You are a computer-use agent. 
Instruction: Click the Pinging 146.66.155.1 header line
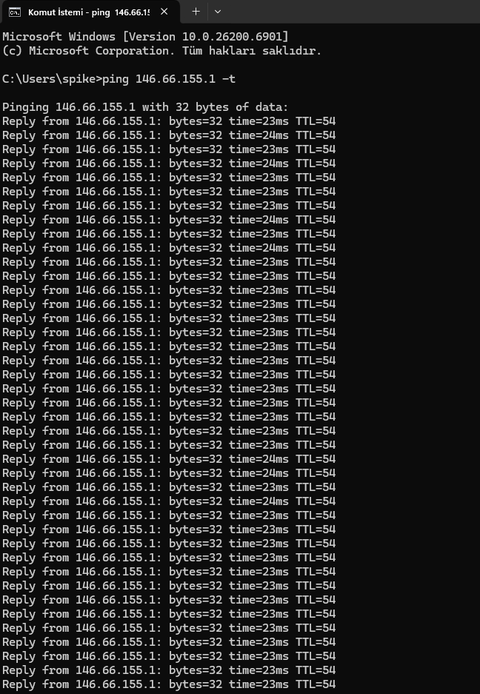pyautogui.click(x=145, y=107)
